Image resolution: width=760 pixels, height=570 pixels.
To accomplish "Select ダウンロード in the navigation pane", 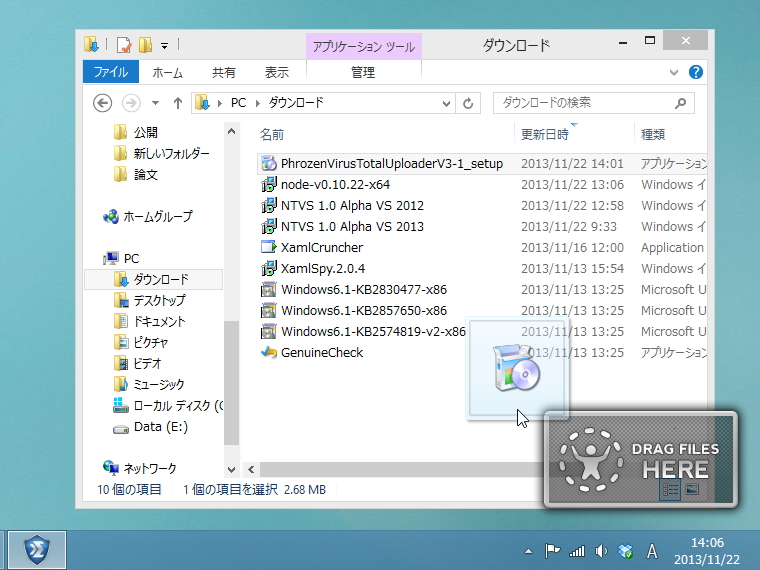I will click(153, 279).
